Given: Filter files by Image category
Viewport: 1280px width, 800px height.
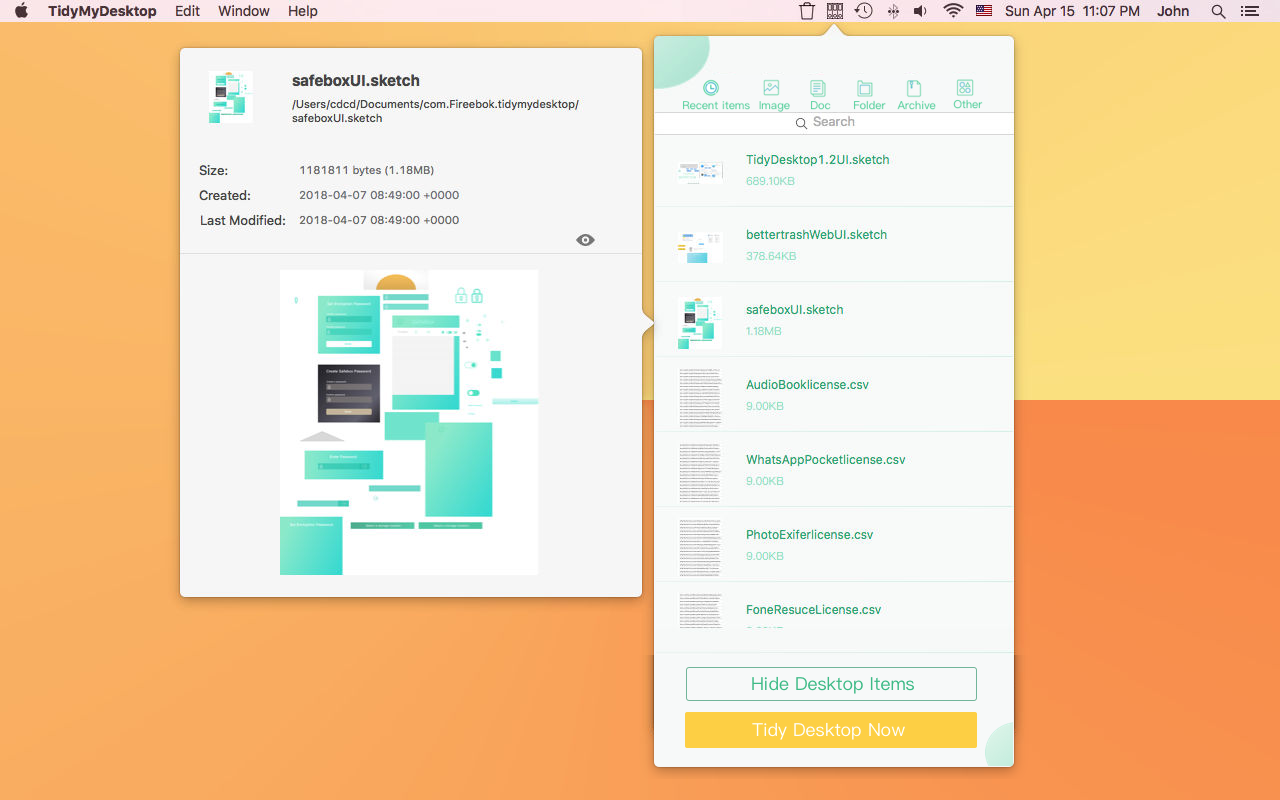Looking at the screenshot, I should [773, 95].
